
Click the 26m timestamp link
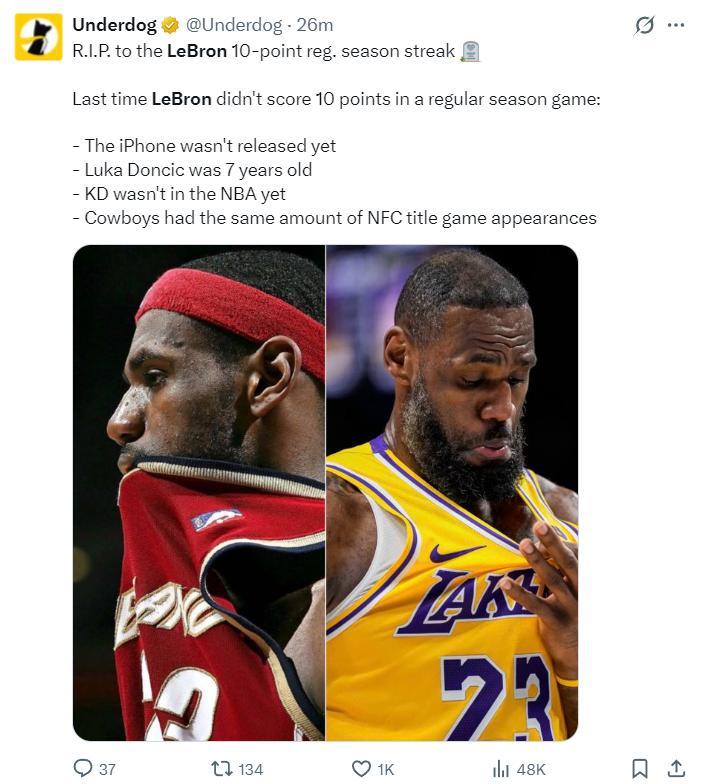click(x=314, y=24)
